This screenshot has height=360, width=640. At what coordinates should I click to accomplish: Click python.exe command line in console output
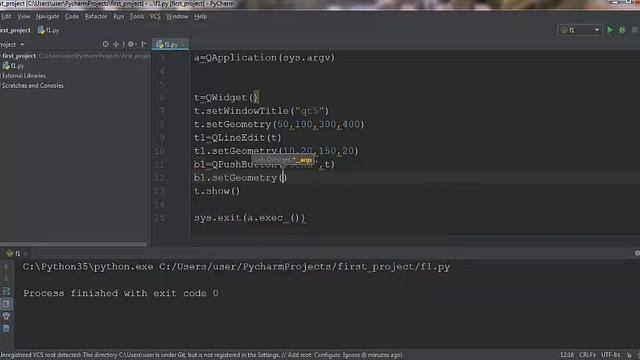(x=236, y=267)
